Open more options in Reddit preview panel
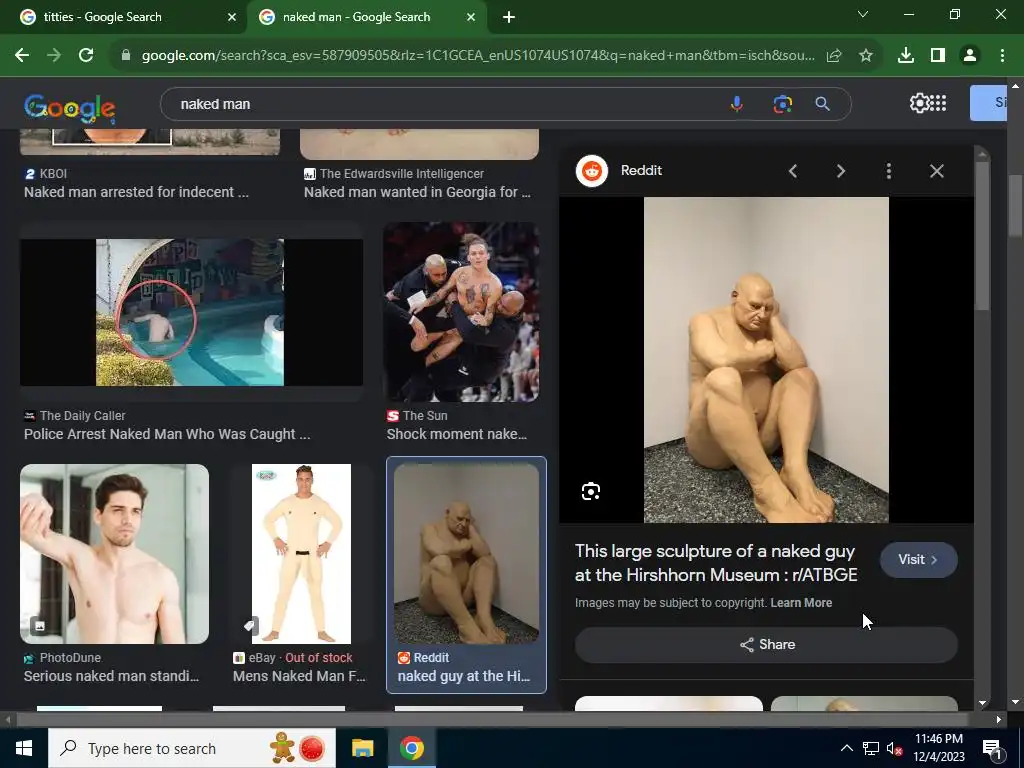Screen dimensions: 1024x768 [x=889, y=171]
